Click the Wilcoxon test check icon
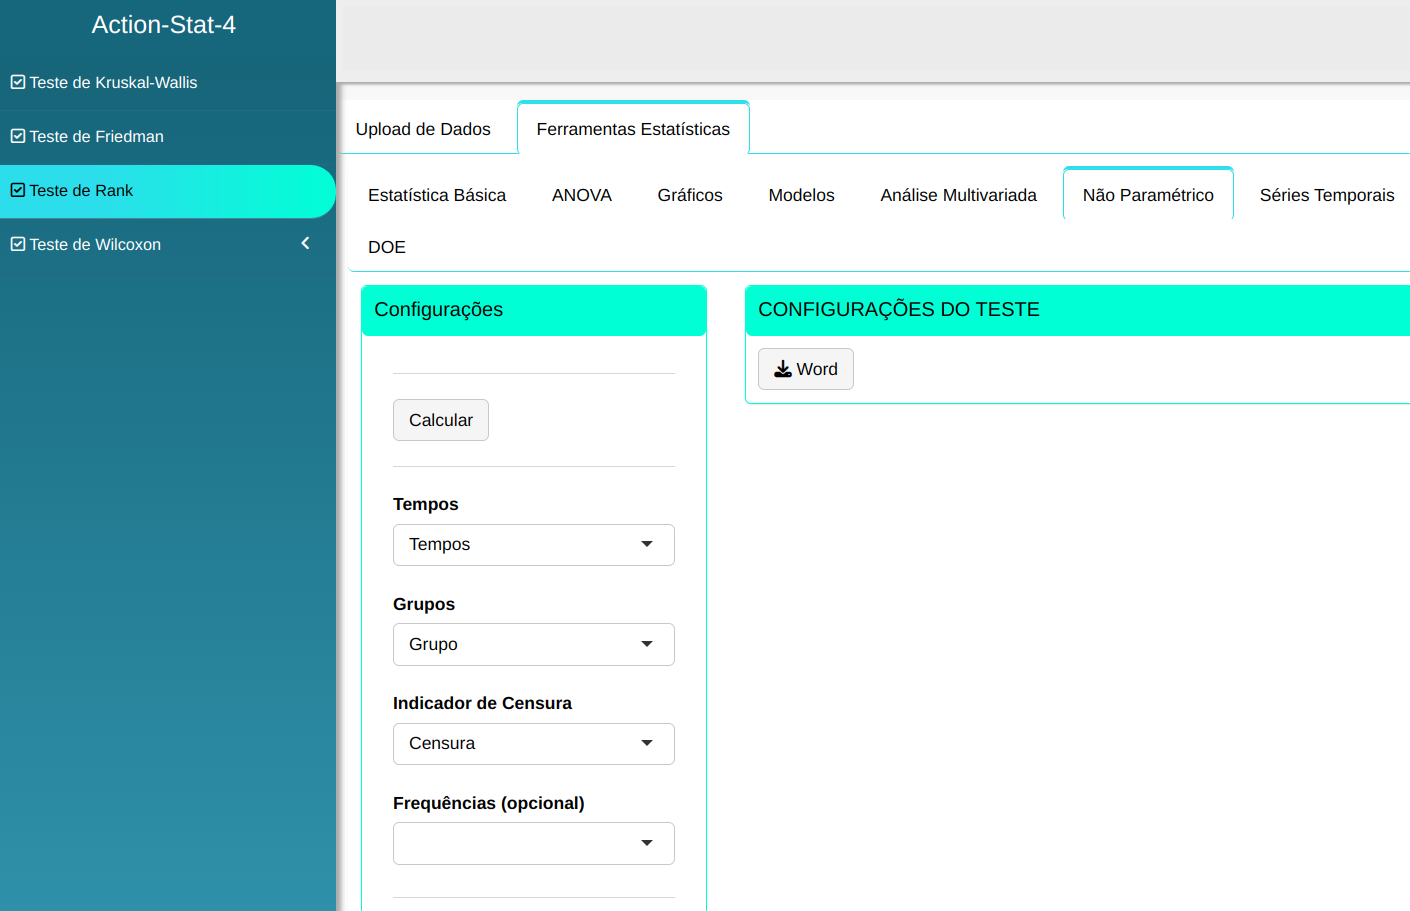The width and height of the screenshot is (1410, 911). click(18, 244)
